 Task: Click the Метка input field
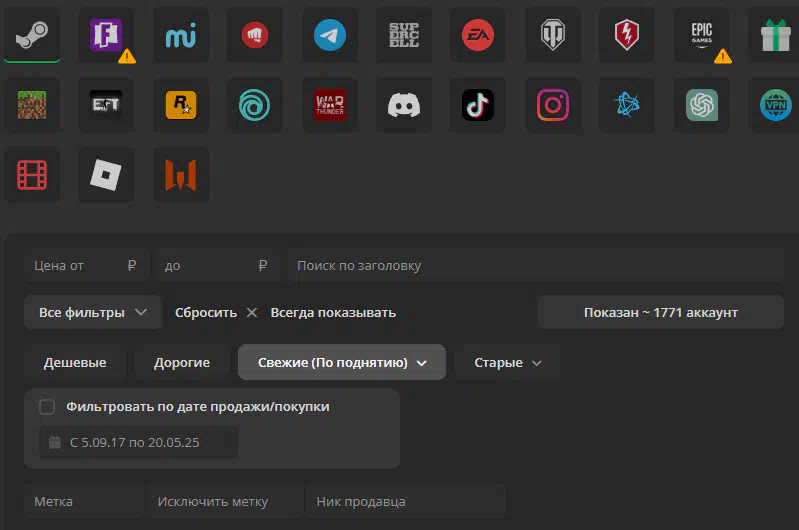[x=85, y=501]
